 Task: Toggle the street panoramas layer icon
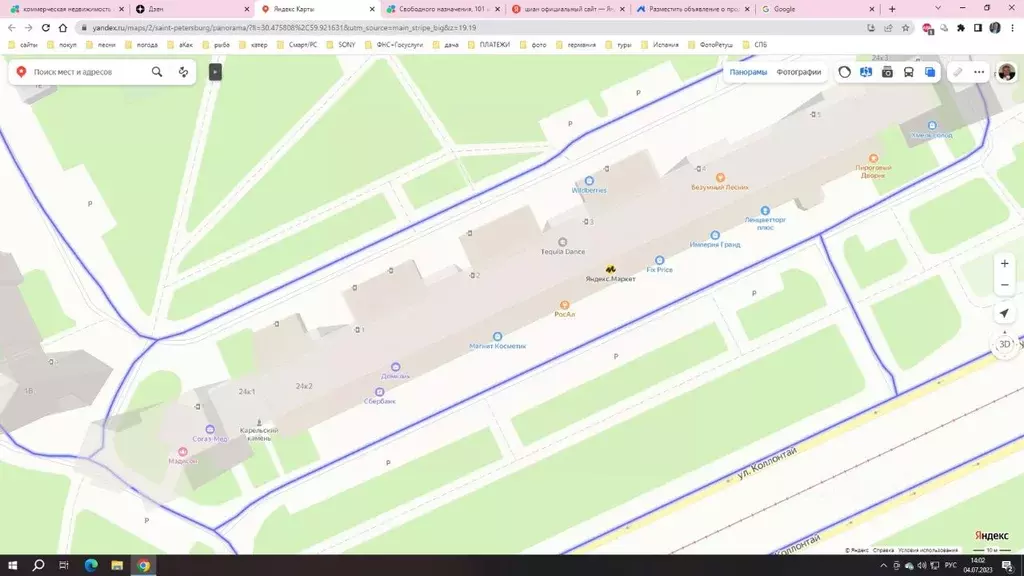click(x=866, y=72)
